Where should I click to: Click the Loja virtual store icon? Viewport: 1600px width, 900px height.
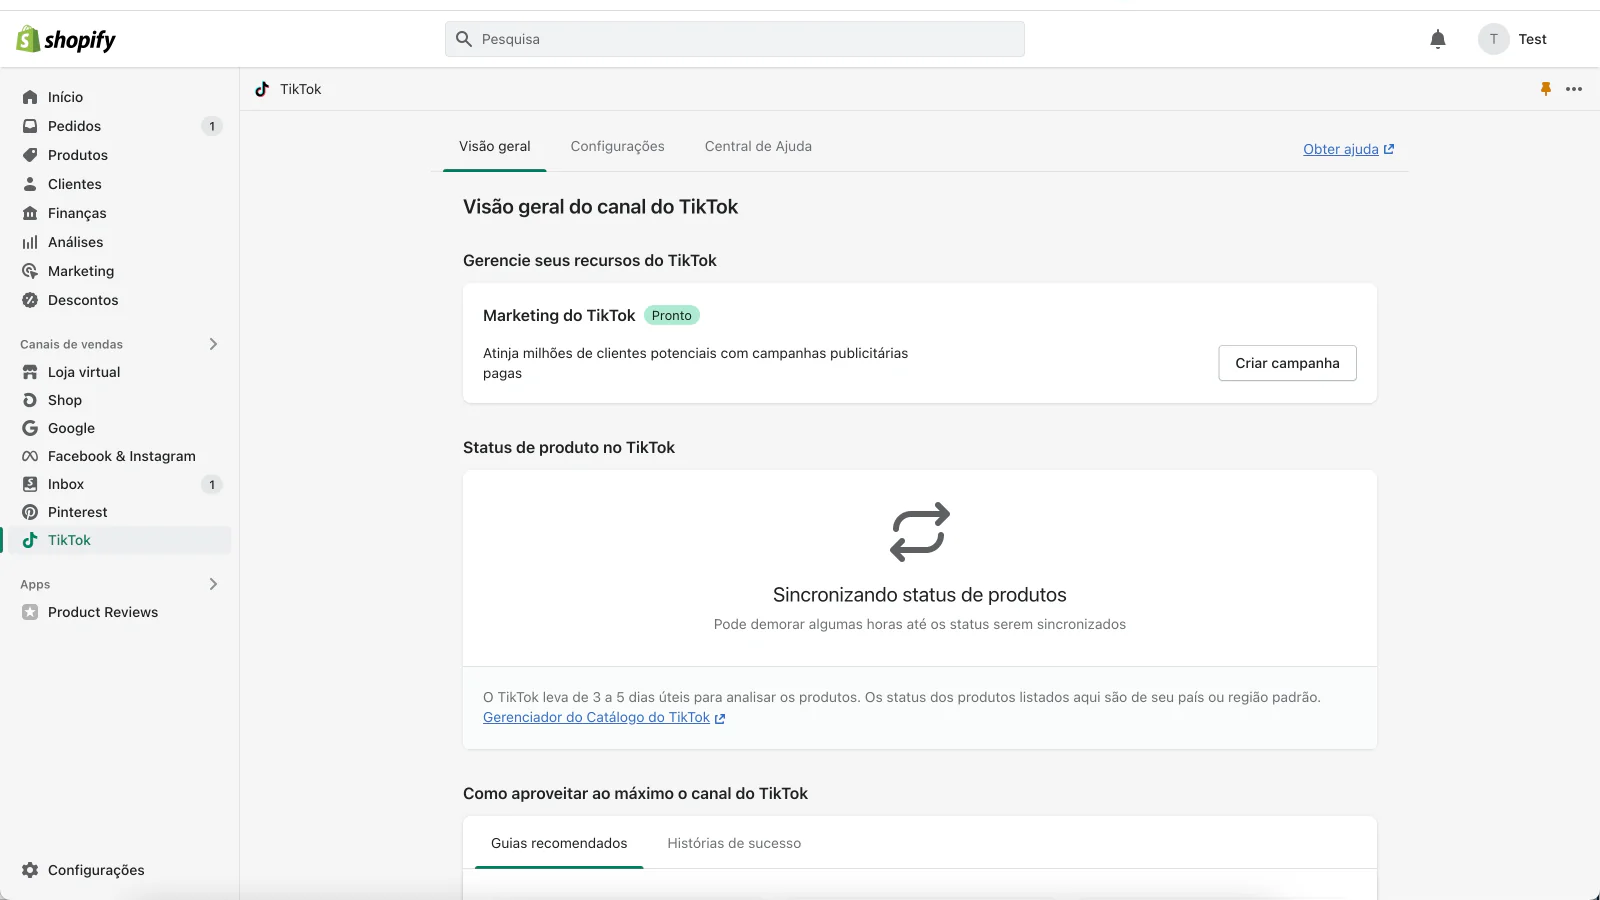pyautogui.click(x=30, y=372)
